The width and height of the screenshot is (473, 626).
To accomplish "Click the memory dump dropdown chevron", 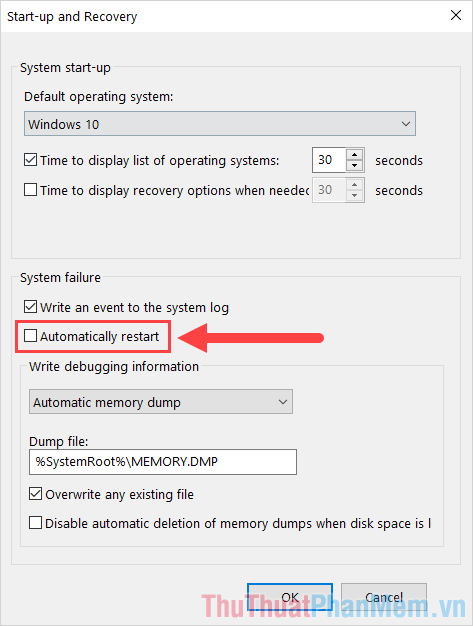I will pyautogui.click(x=283, y=402).
